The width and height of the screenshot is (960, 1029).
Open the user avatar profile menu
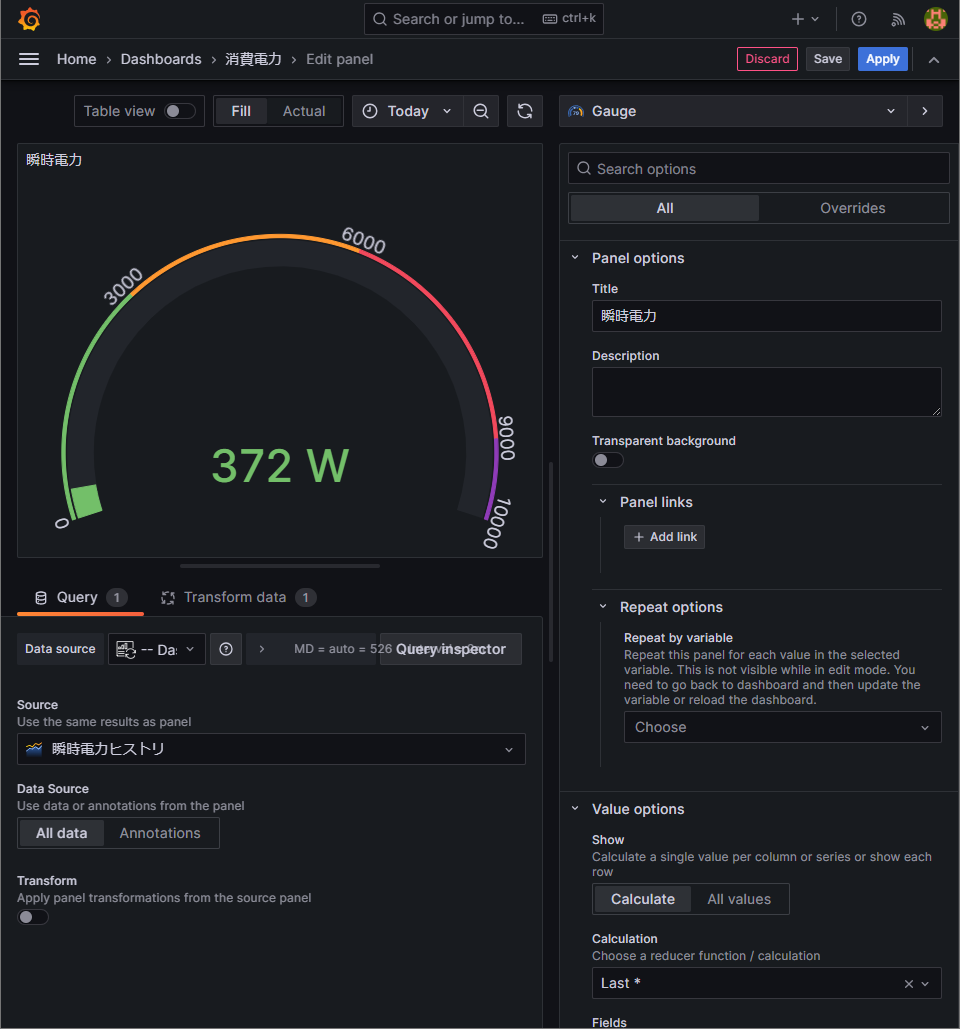[x=935, y=19]
